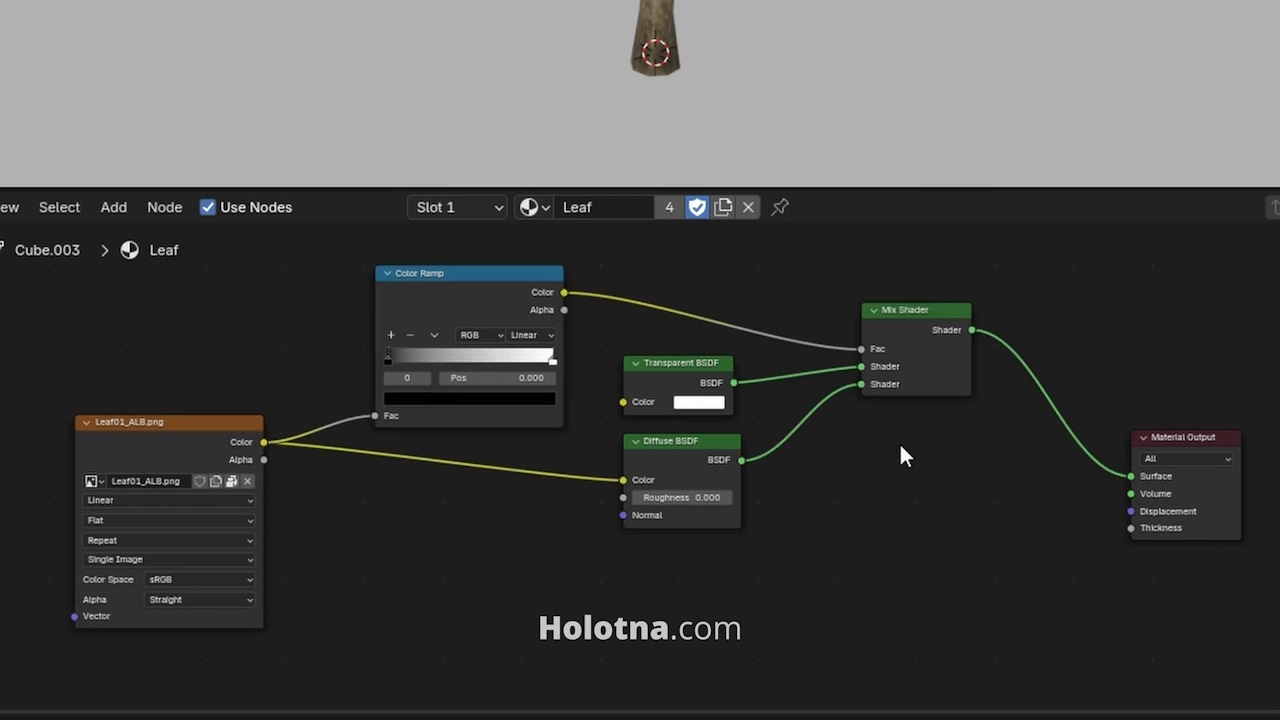Click the Surface socket on Material Output
Viewport: 1280px width, 720px height.
coord(1131,476)
